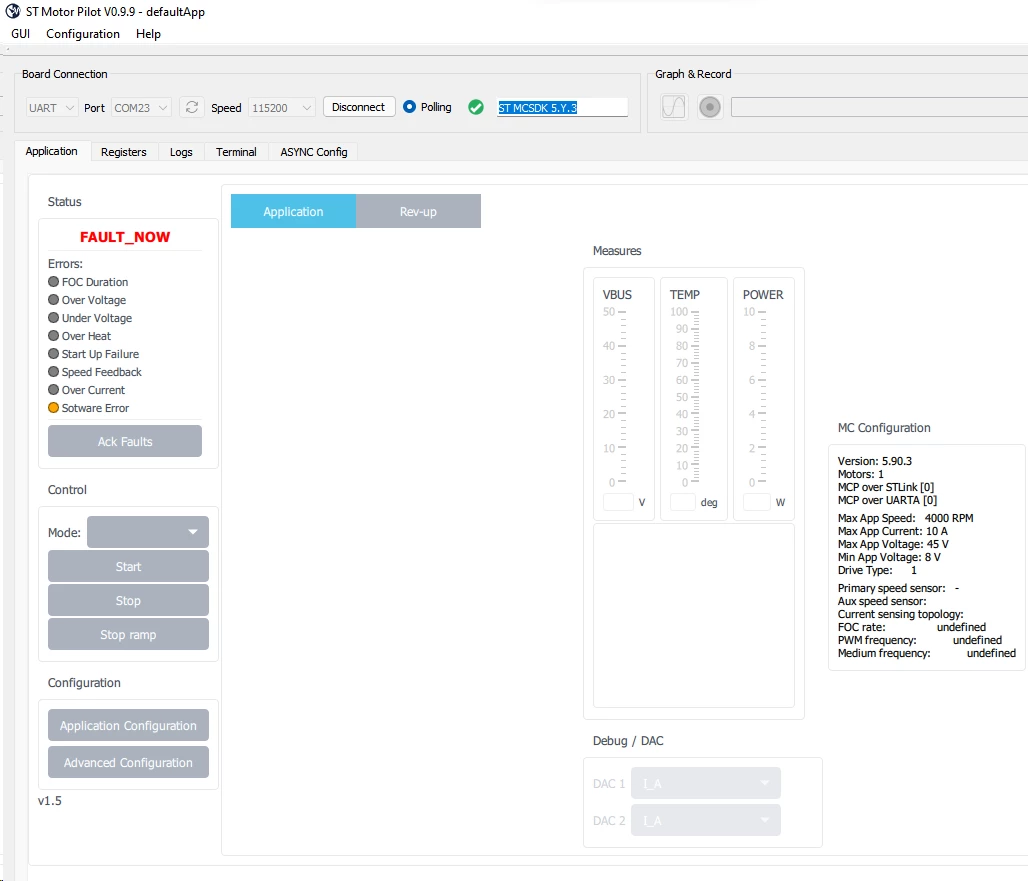Toggle the Polling radio button
The width and height of the screenshot is (1028, 881).
coord(409,106)
